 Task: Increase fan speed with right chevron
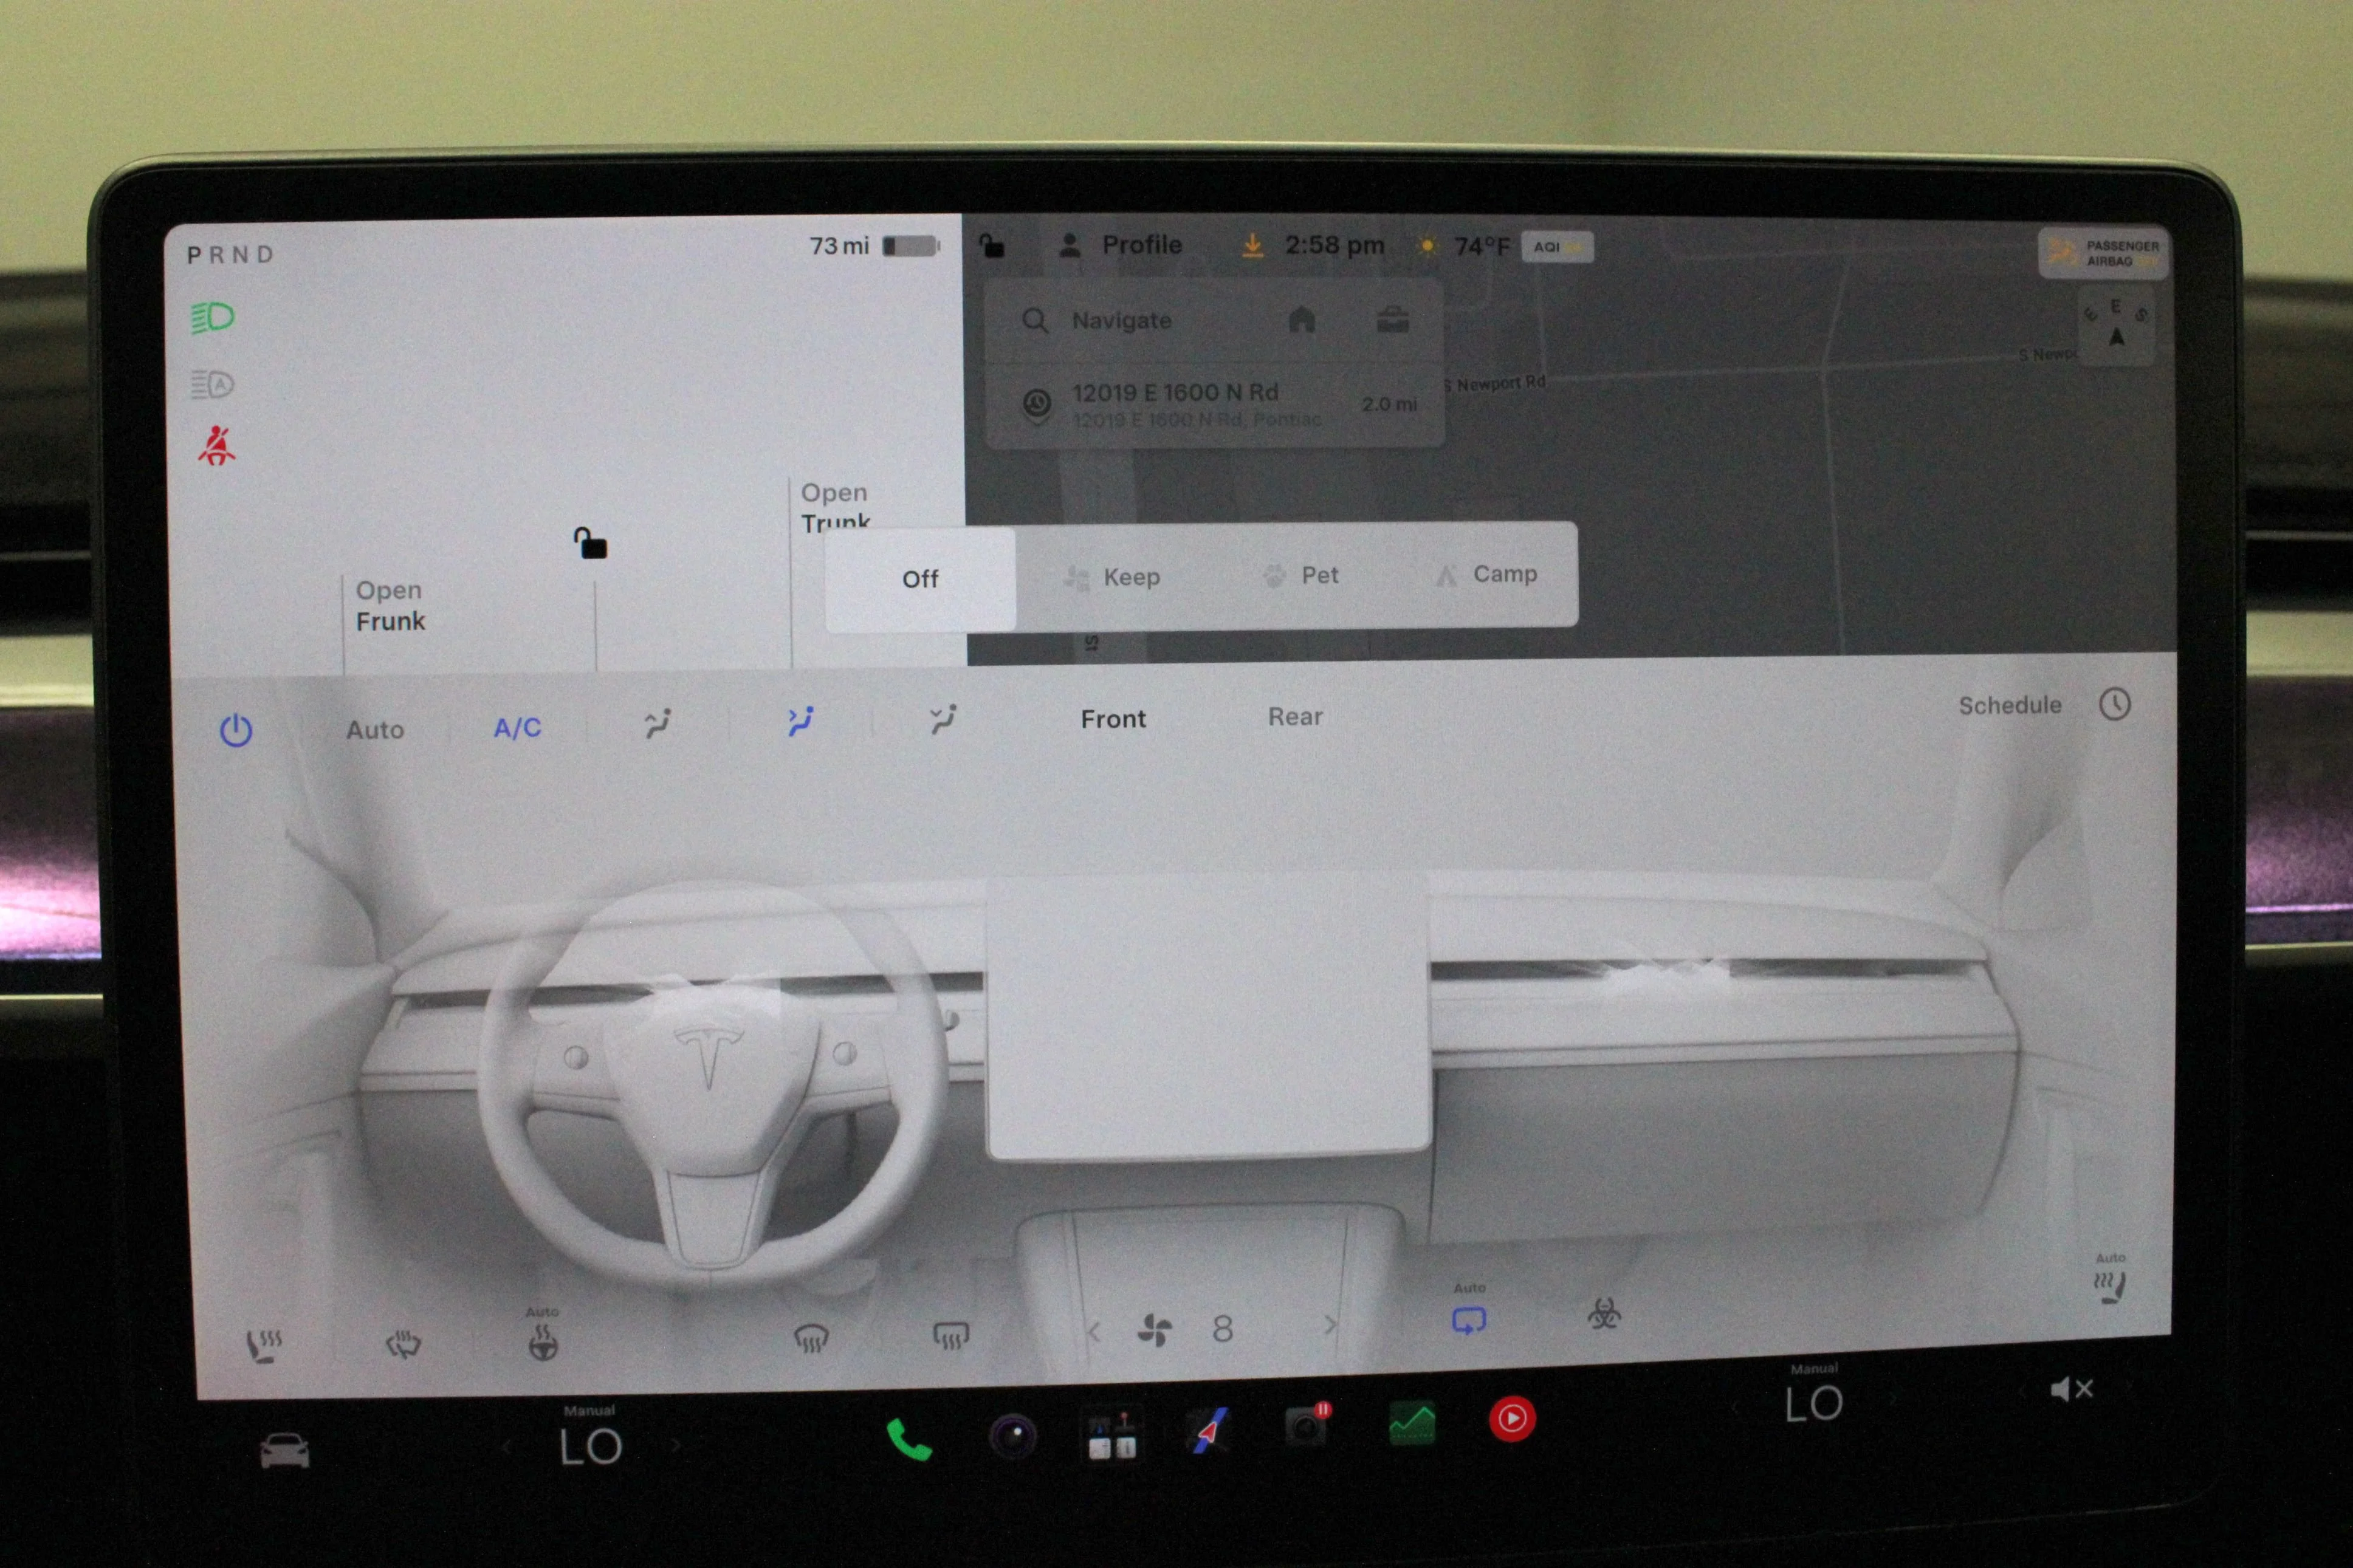tap(1329, 1325)
